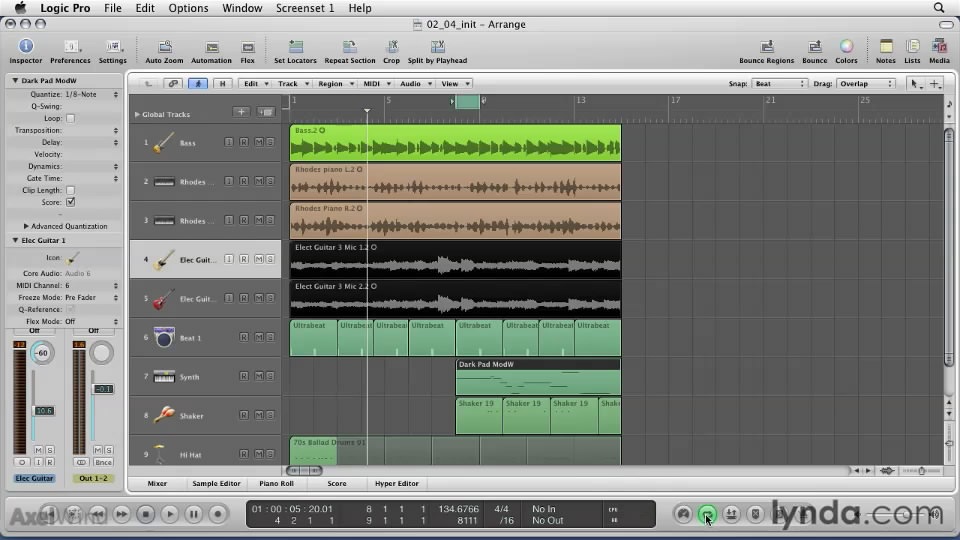
Task: Click the Set Locators icon
Action: click(x=295, y=47)
